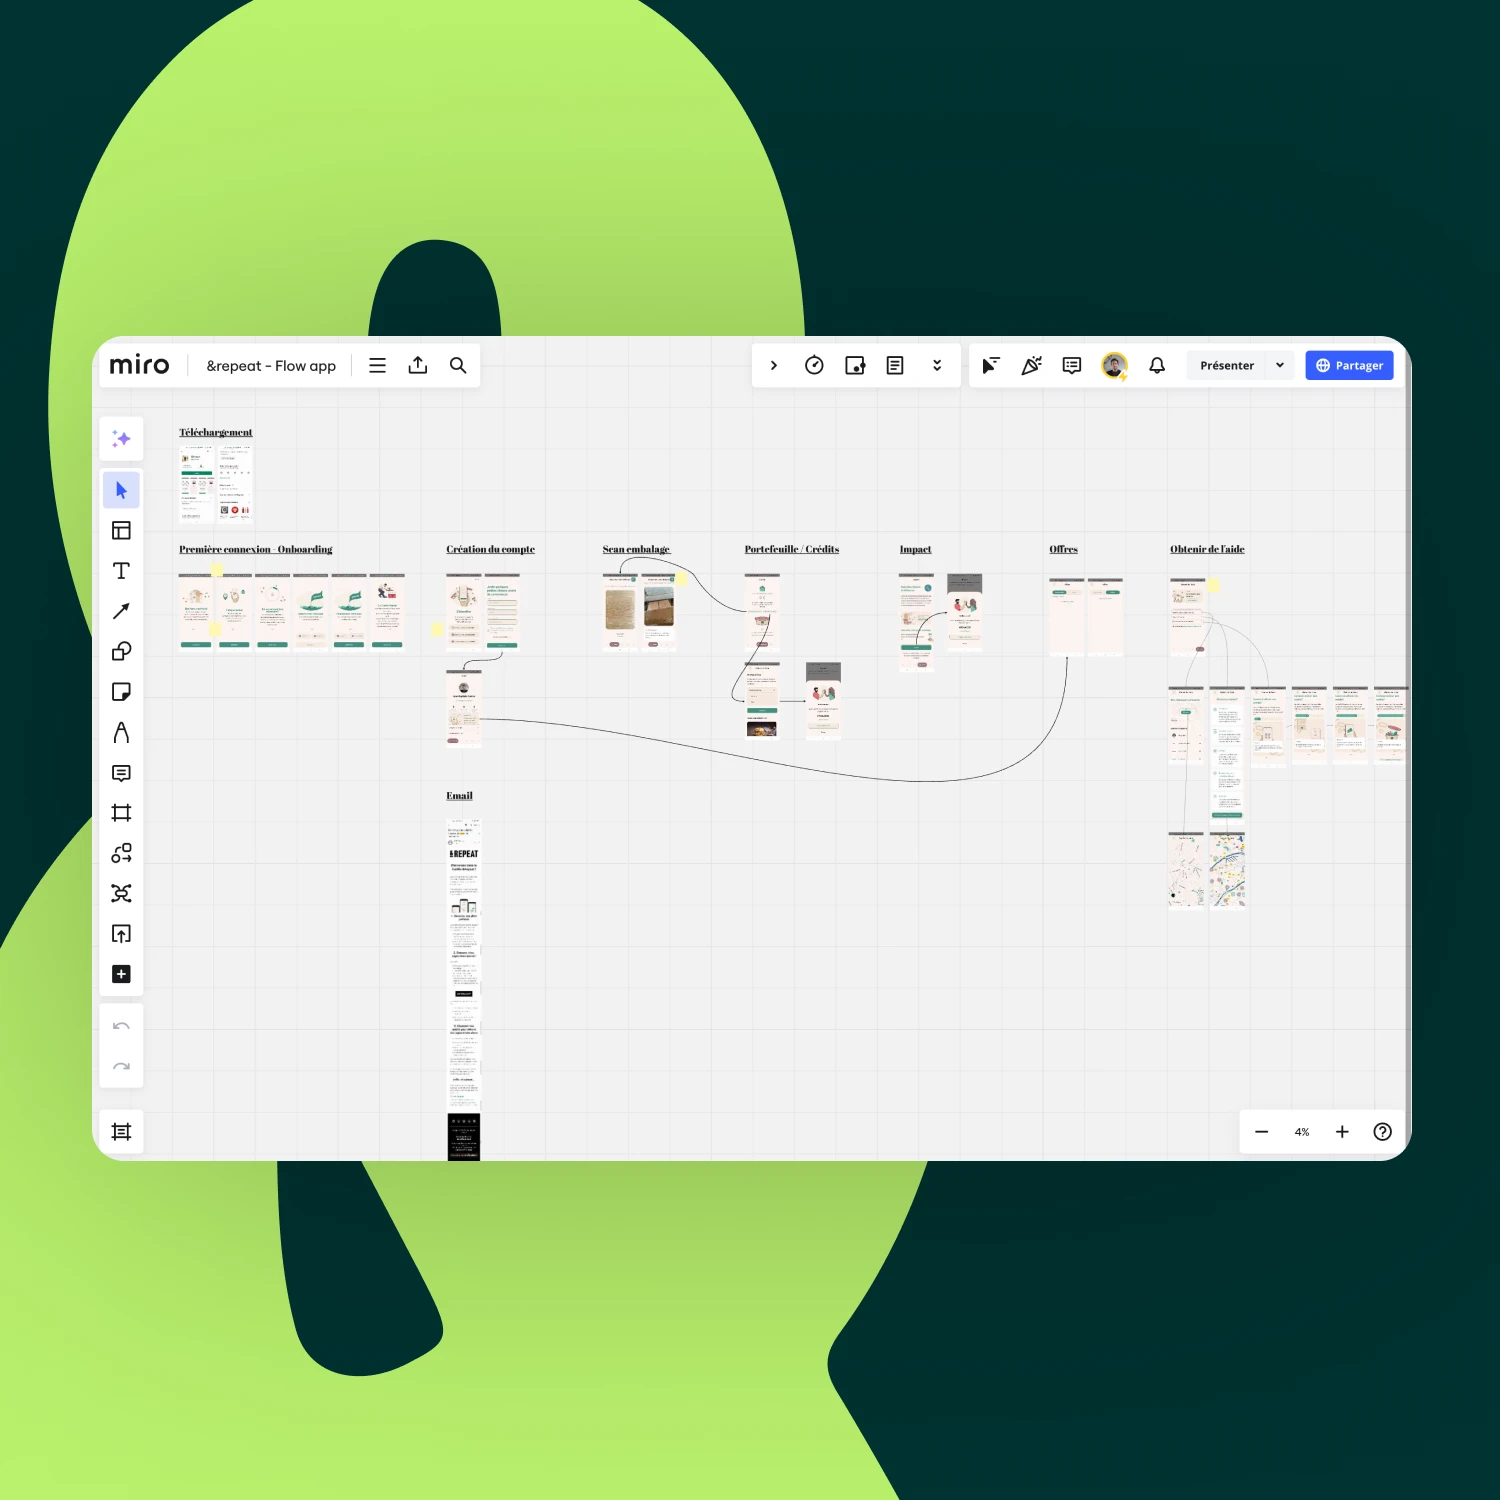The height and width of the screenshot is (1500, 1500).
Task: Zoom in with the plus button
Action: 1342,1132
